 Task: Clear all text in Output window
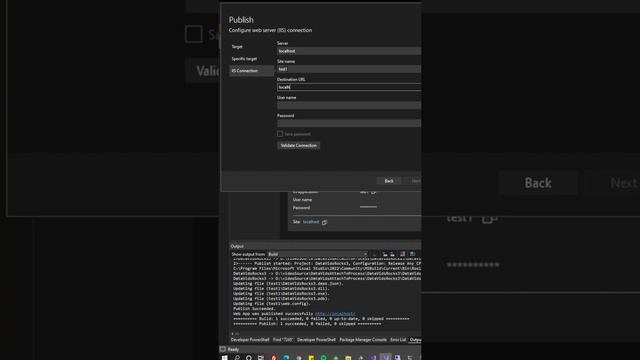pos(402,254)
